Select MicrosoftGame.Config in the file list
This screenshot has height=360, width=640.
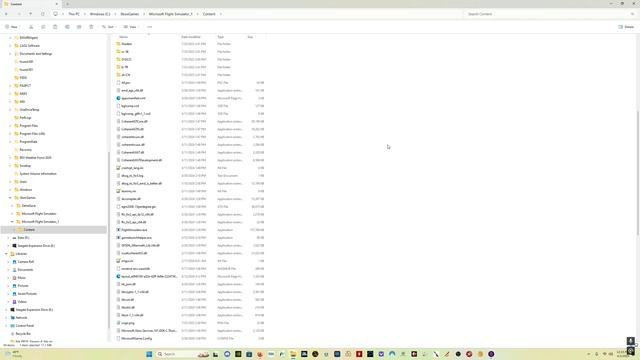point(137,338)
